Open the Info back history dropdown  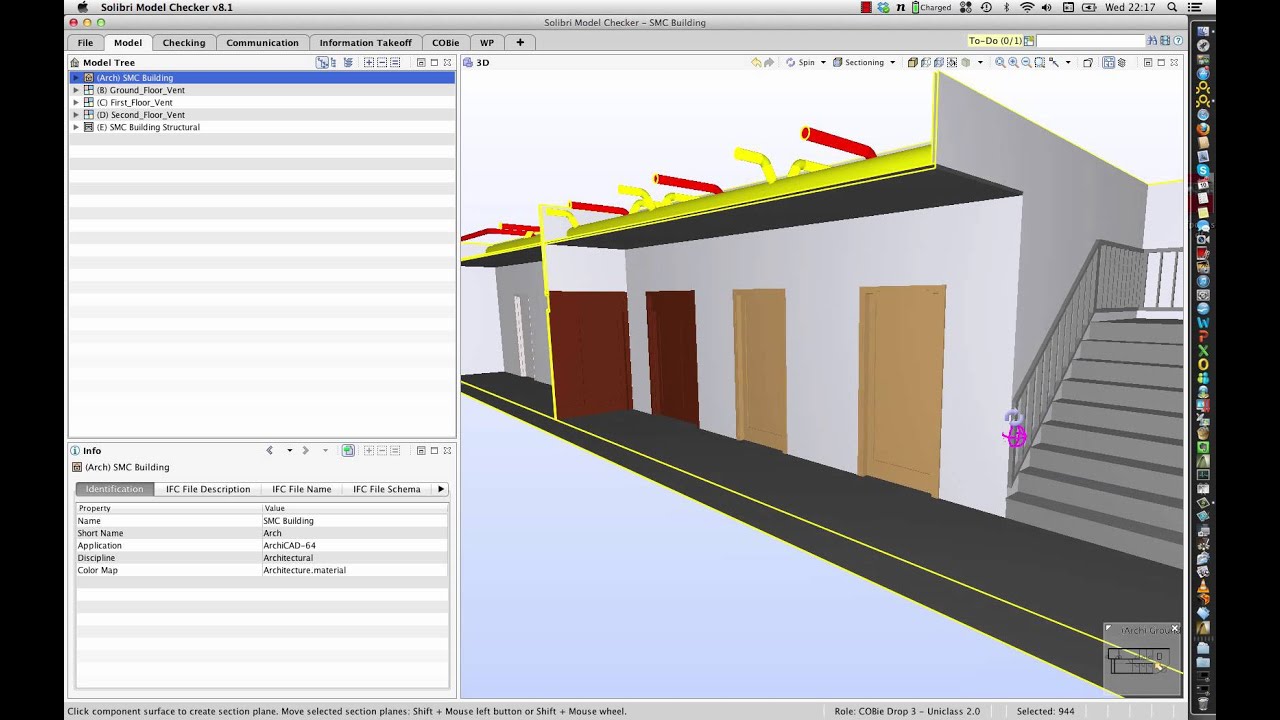tap(290, 450)
